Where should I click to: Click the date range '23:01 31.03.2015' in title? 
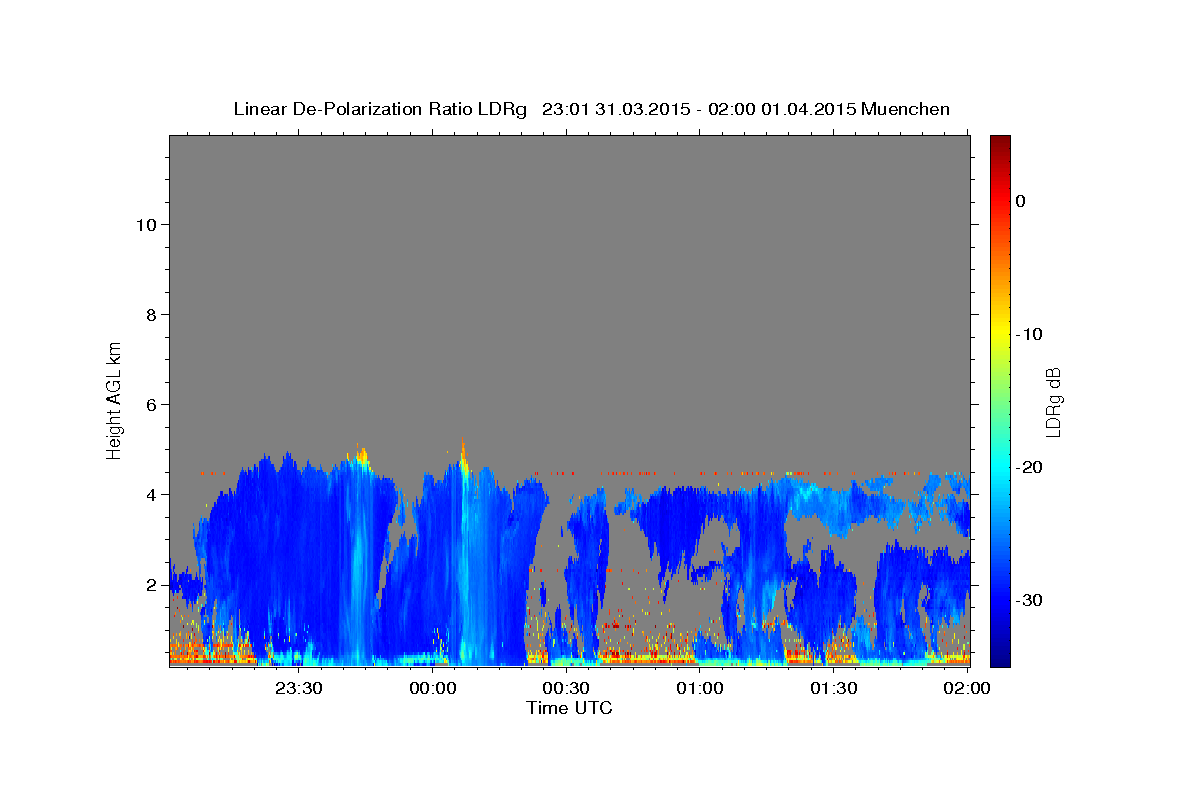tap(616, 109)
